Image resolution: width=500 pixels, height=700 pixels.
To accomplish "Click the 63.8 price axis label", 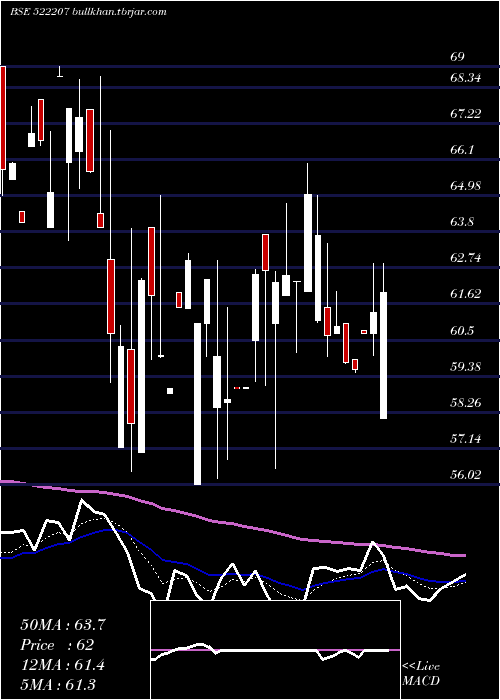I will coord(462,222).
